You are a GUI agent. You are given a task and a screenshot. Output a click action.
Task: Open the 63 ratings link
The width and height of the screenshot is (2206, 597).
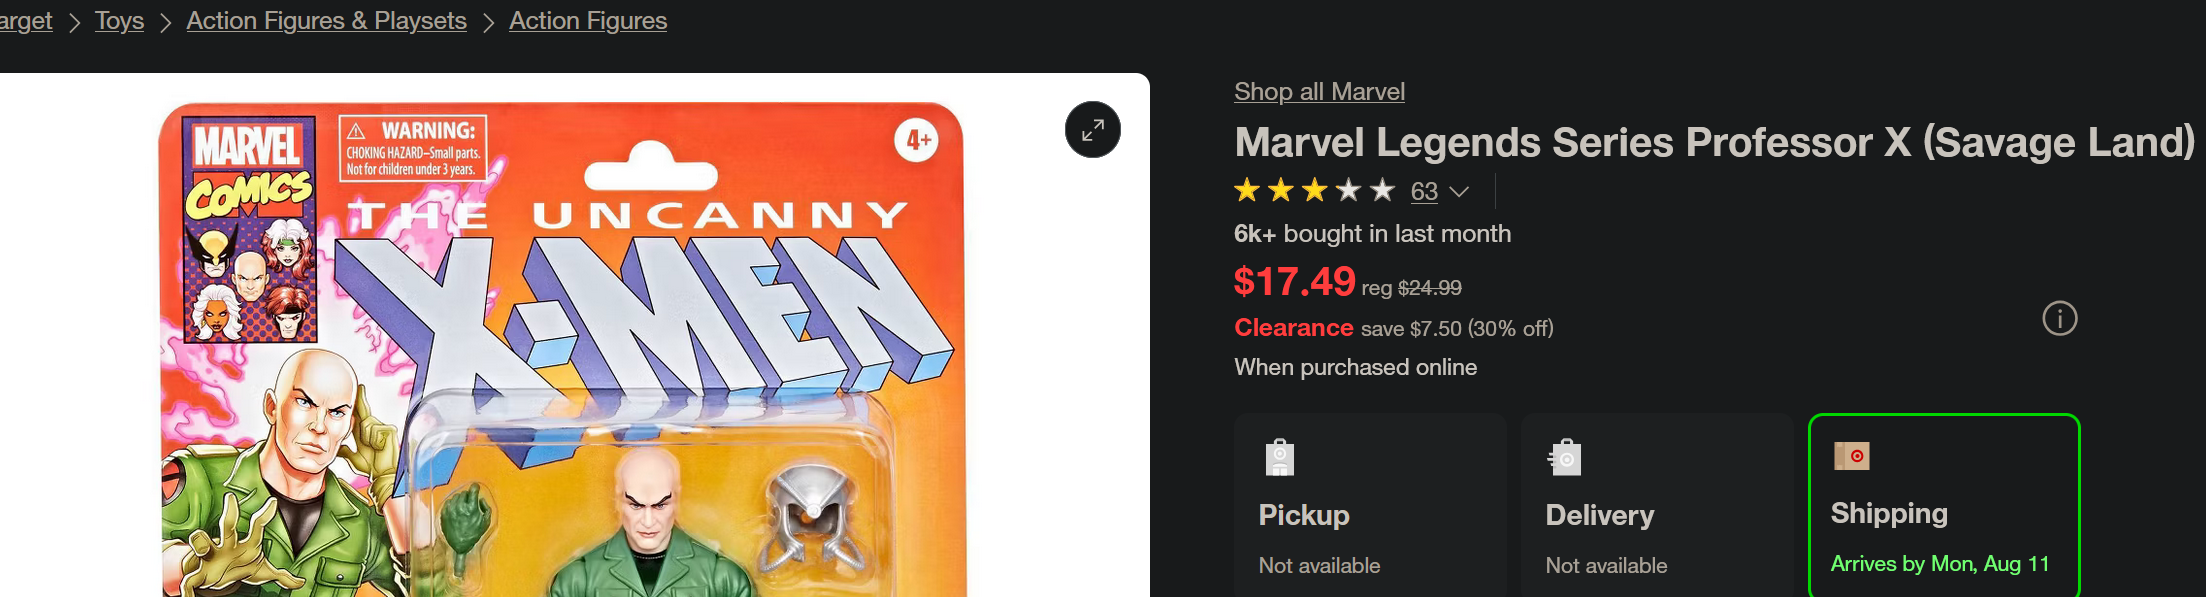pos(1423,191)
